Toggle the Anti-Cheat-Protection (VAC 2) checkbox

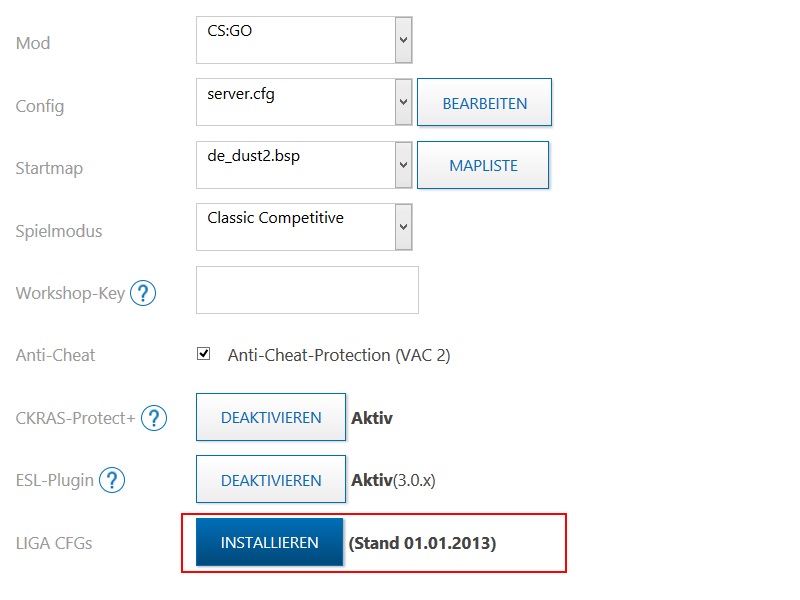tap(204, 354)
